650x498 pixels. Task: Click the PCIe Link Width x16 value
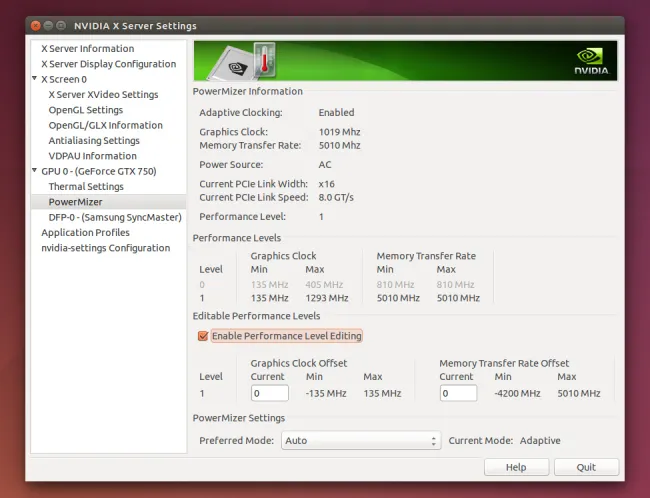[x=326, y=184]
